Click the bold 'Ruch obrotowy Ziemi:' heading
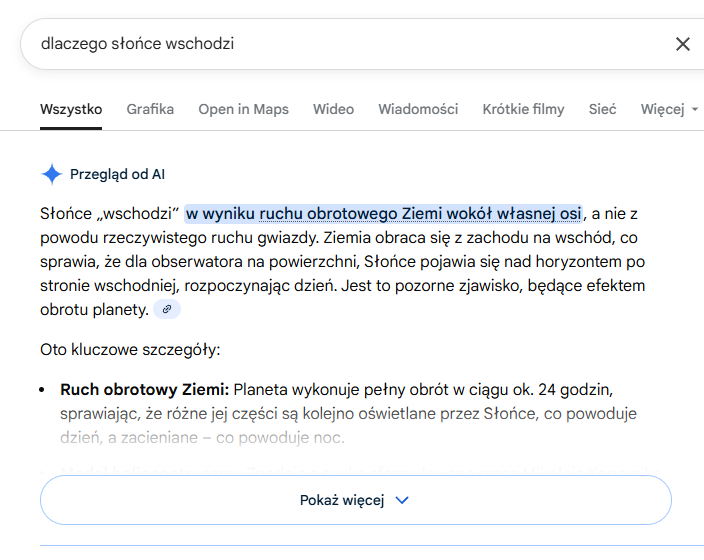 [145, 388]
